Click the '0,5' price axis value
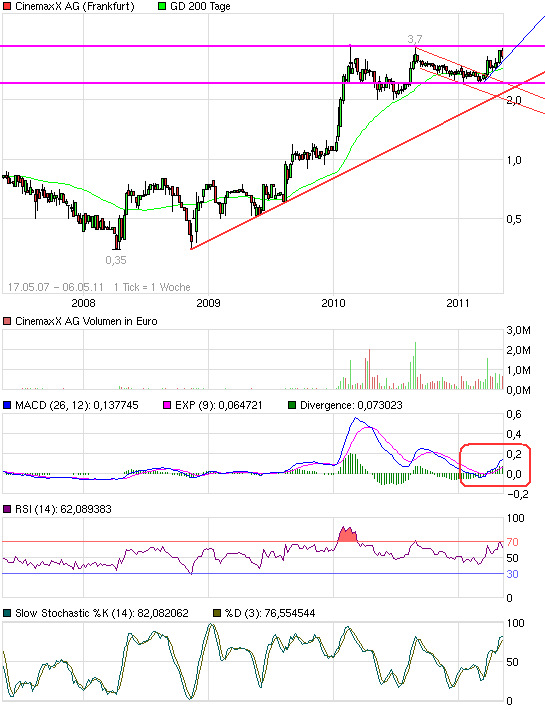 click(514, 219)
